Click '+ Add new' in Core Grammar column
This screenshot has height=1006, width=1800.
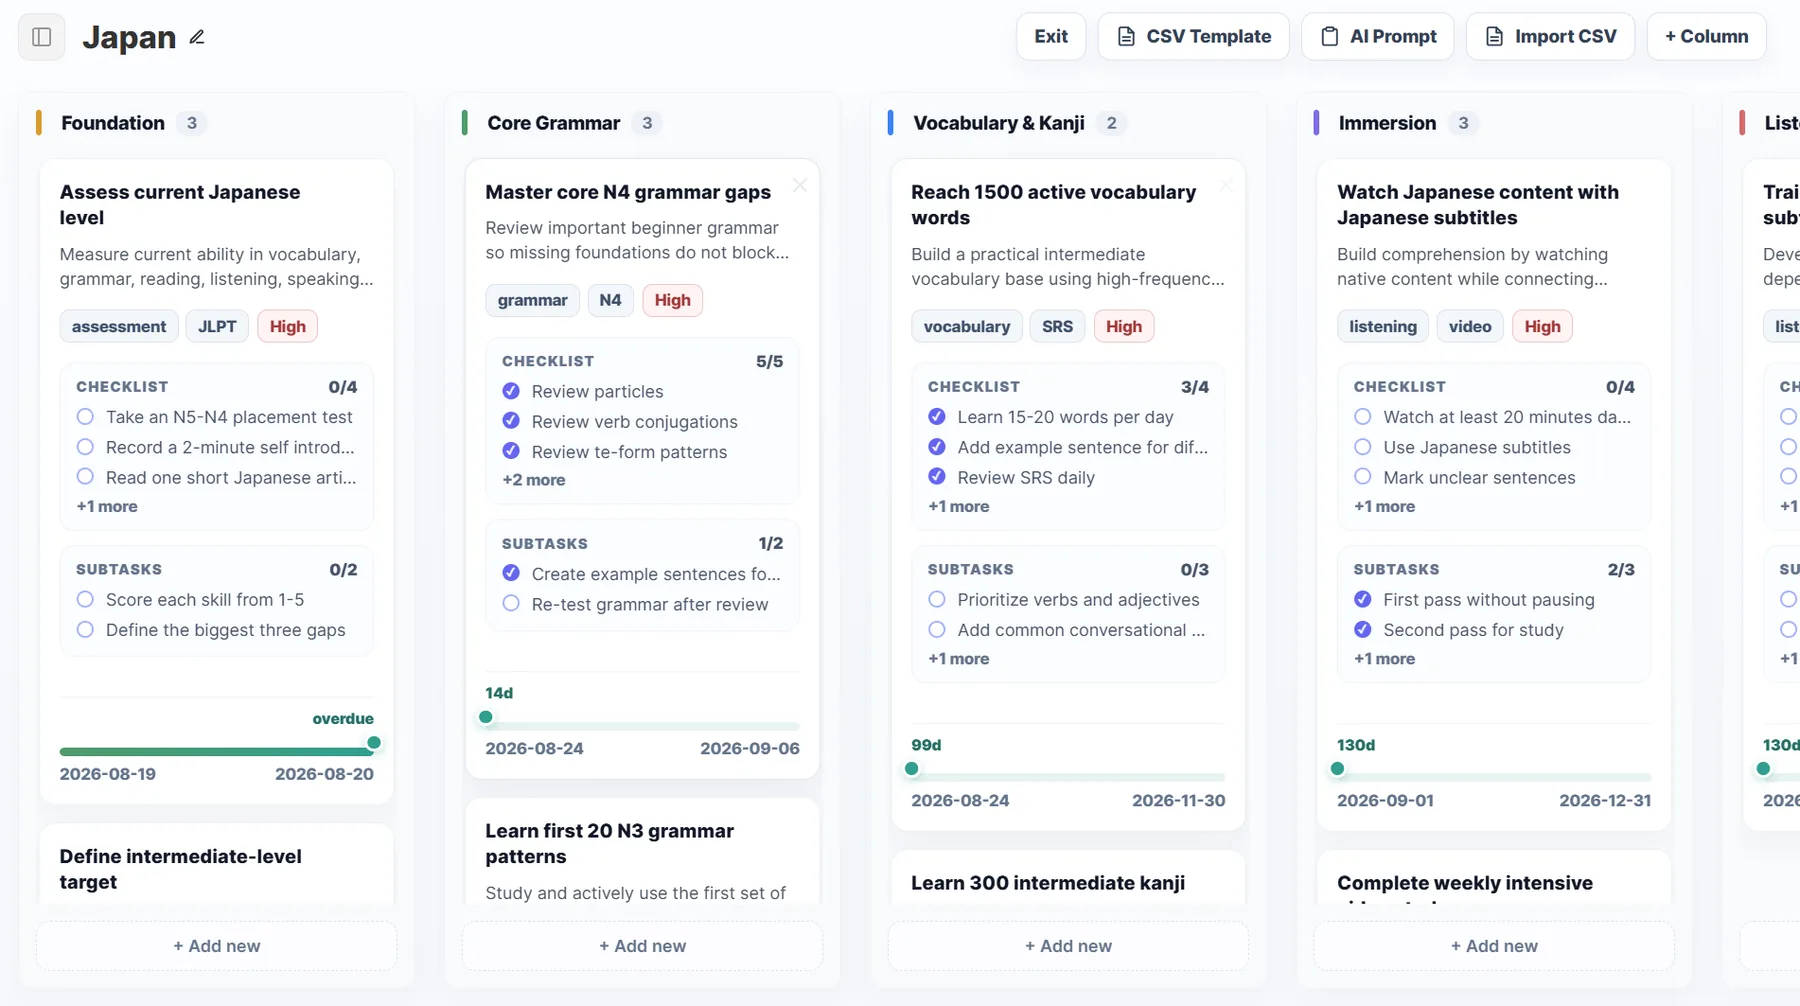[x=643, y=946]
